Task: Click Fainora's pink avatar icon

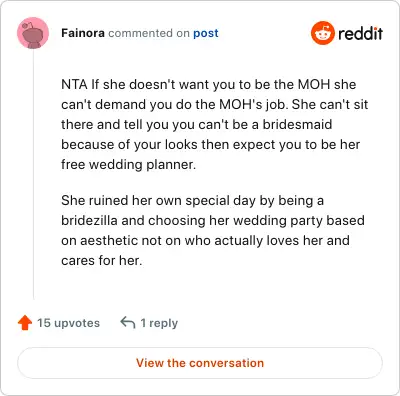Action: [33, 33]
